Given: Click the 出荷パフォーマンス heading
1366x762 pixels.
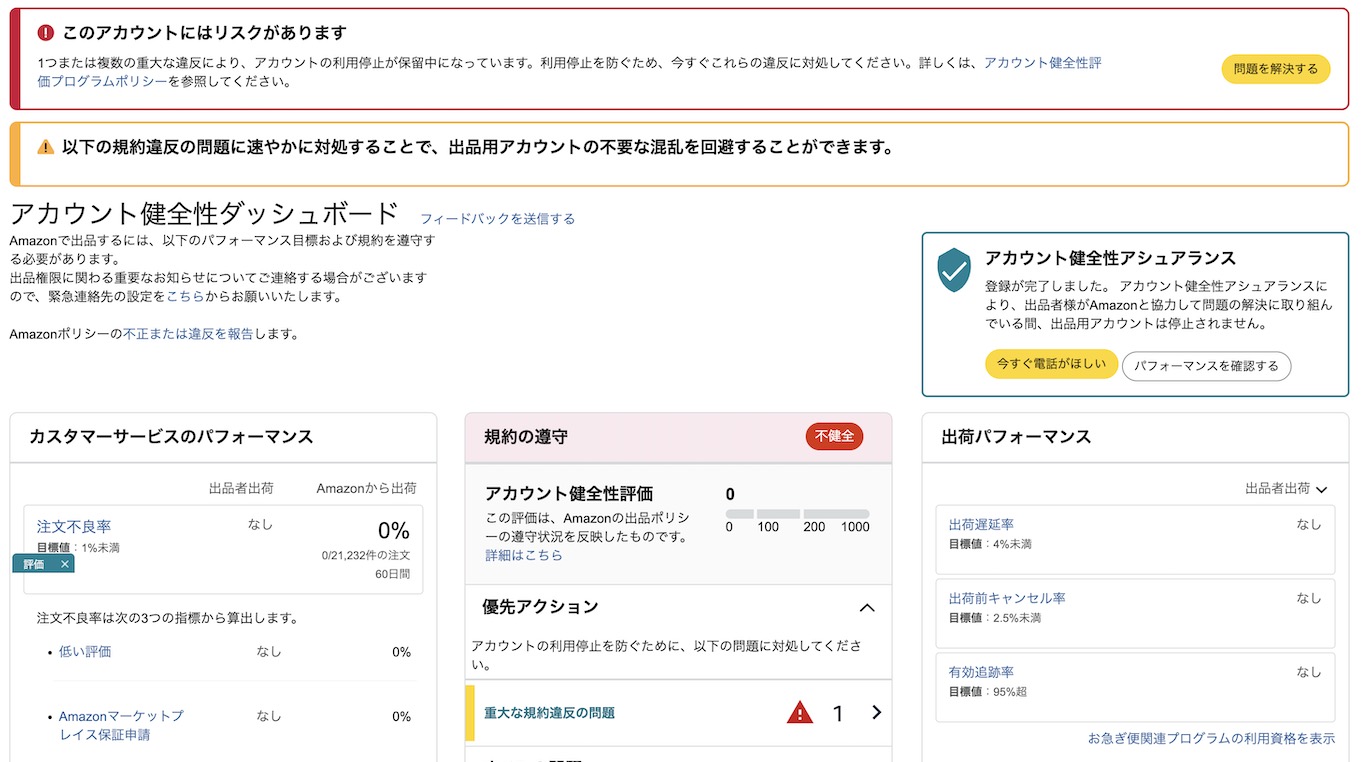Looking at the screenshot, I should 1016,437.
